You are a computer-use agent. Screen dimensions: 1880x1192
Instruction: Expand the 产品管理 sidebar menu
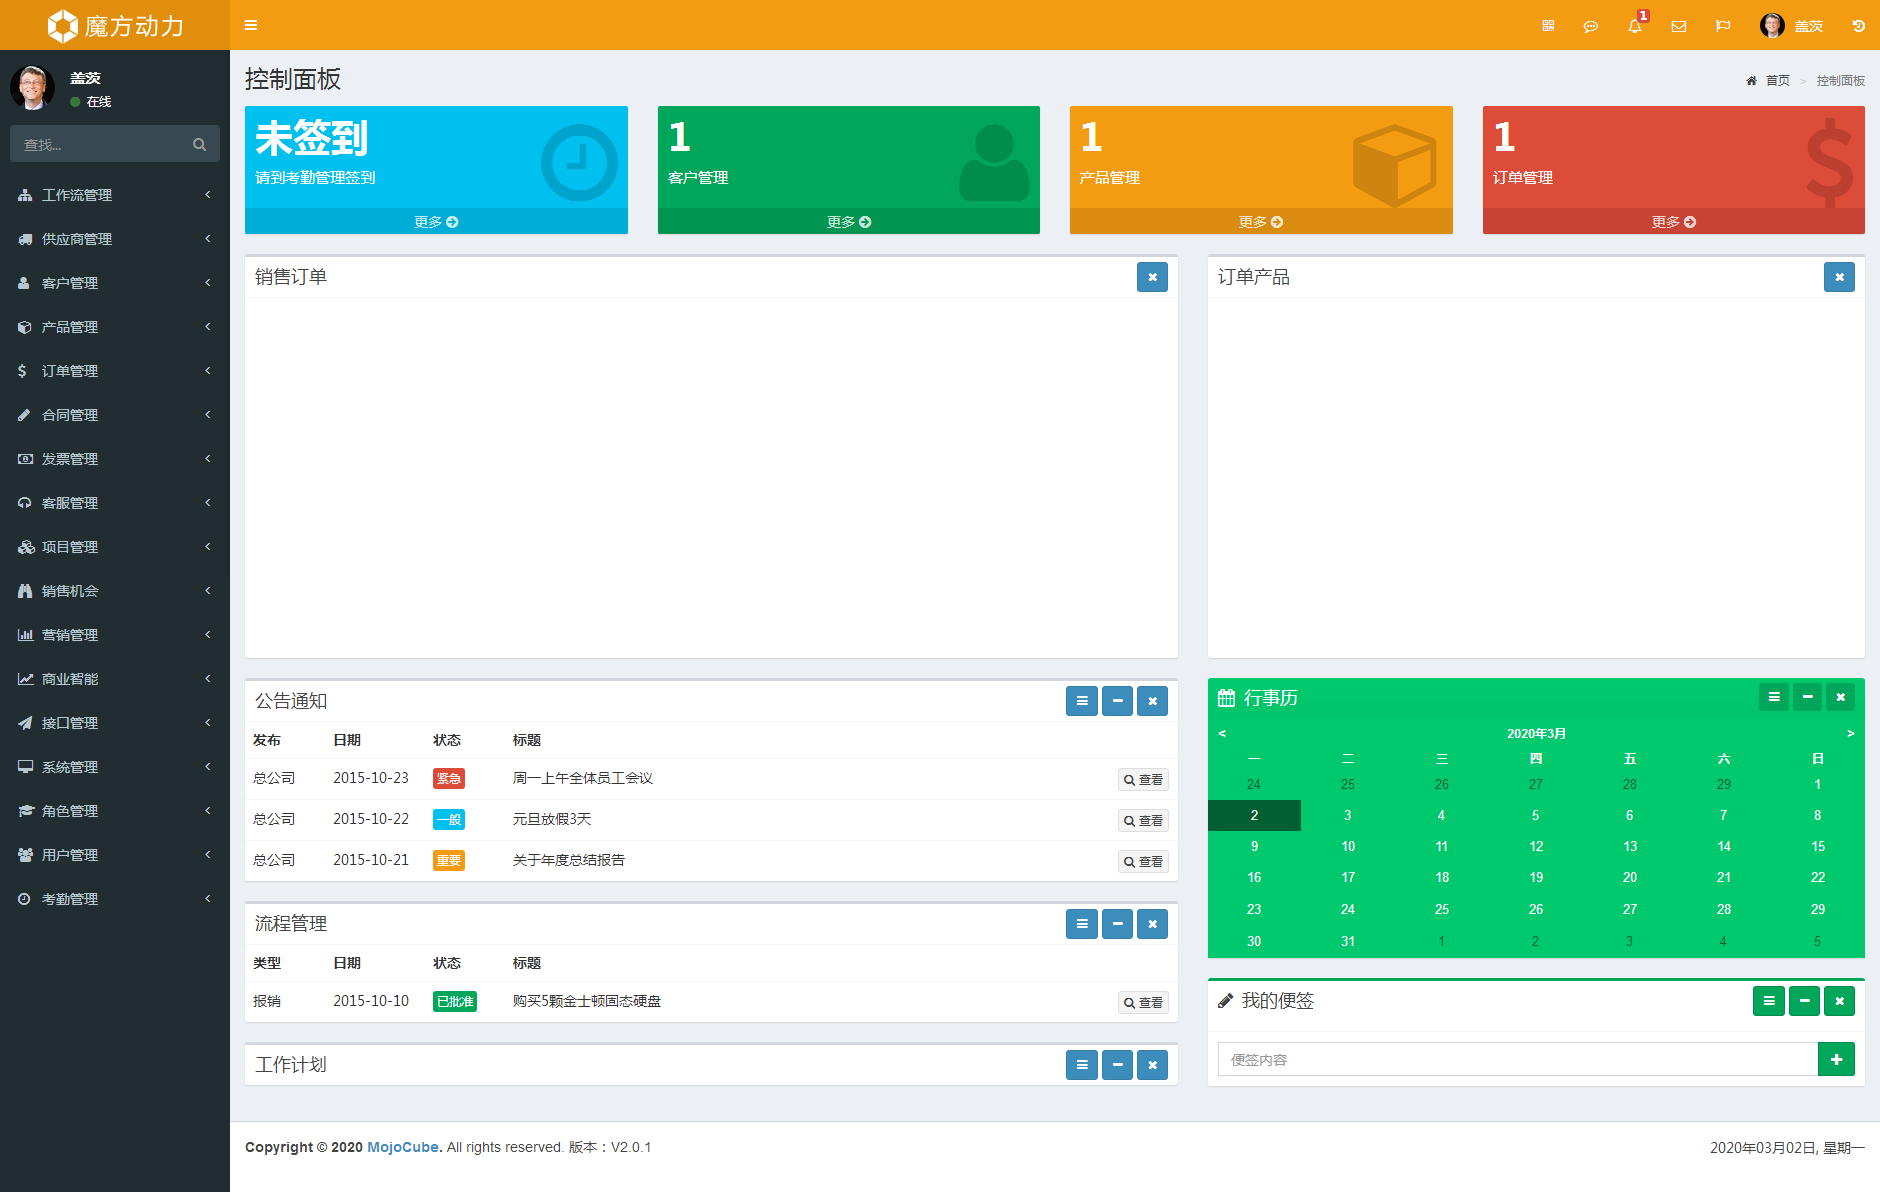pyautogui.click(x=115, y=327)
